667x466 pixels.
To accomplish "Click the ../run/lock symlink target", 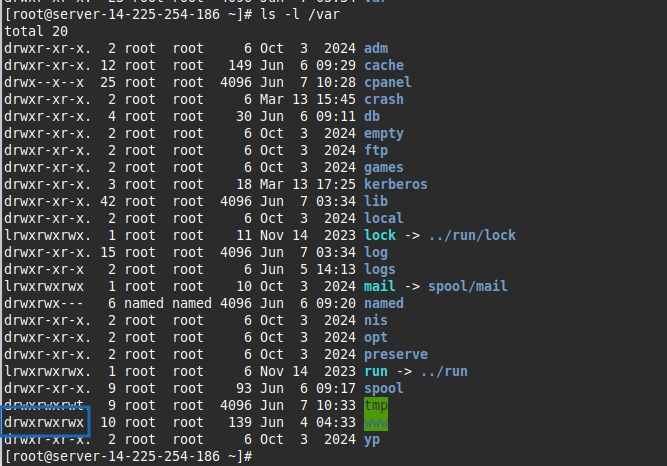I will point(470,235).
